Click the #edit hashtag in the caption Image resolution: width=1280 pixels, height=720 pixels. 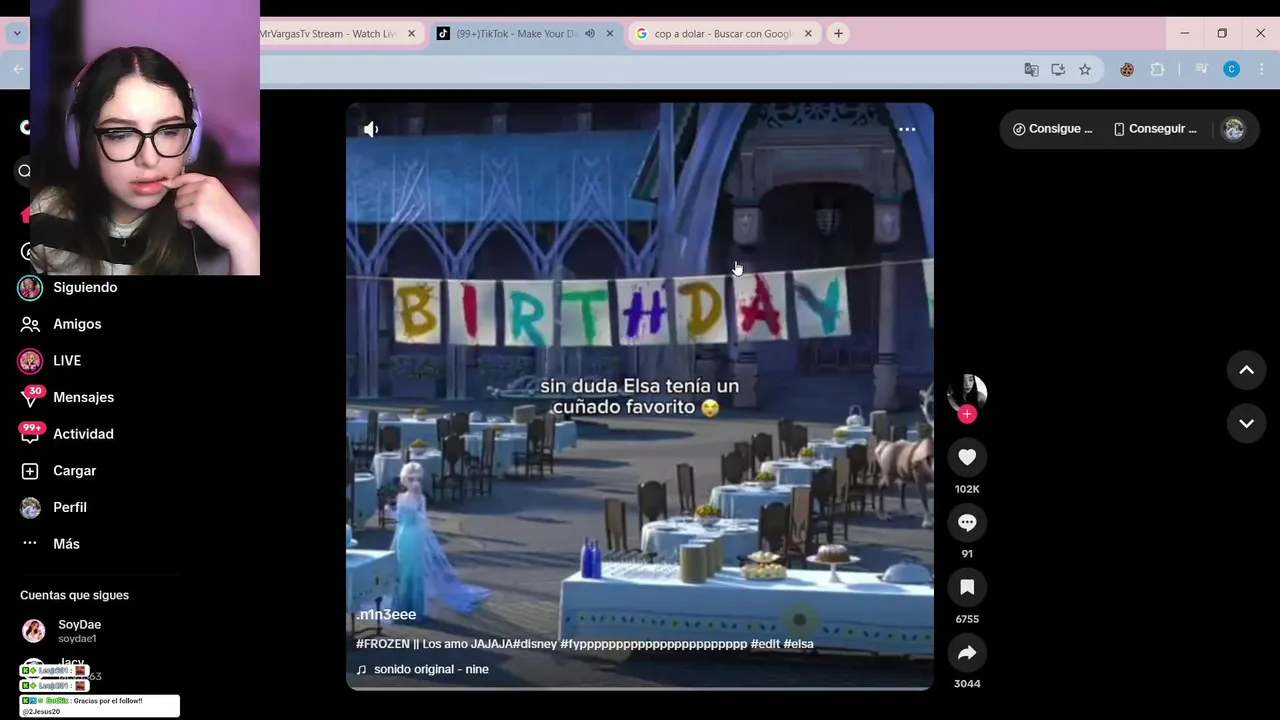coord(765,644)
